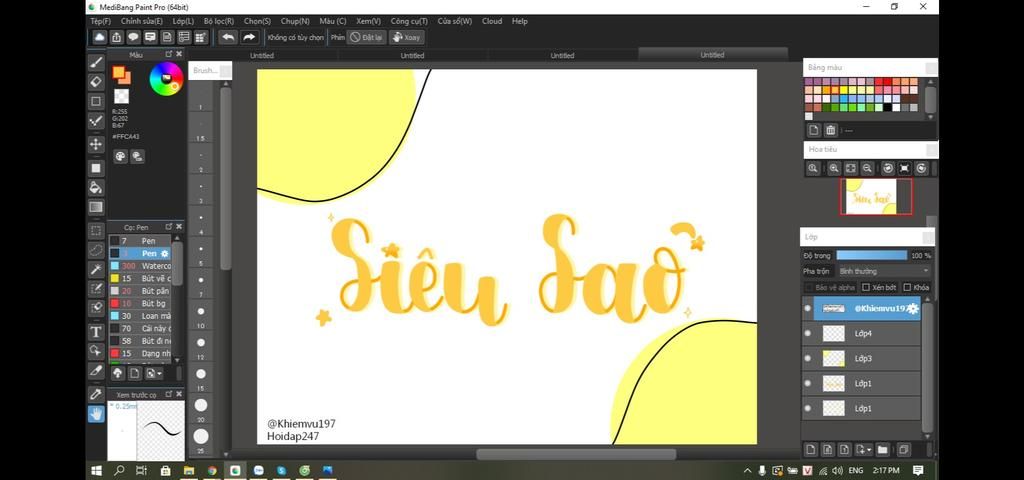
Task: Open the Pha trộn blend mode dropdown
Action: coord(884,271)
